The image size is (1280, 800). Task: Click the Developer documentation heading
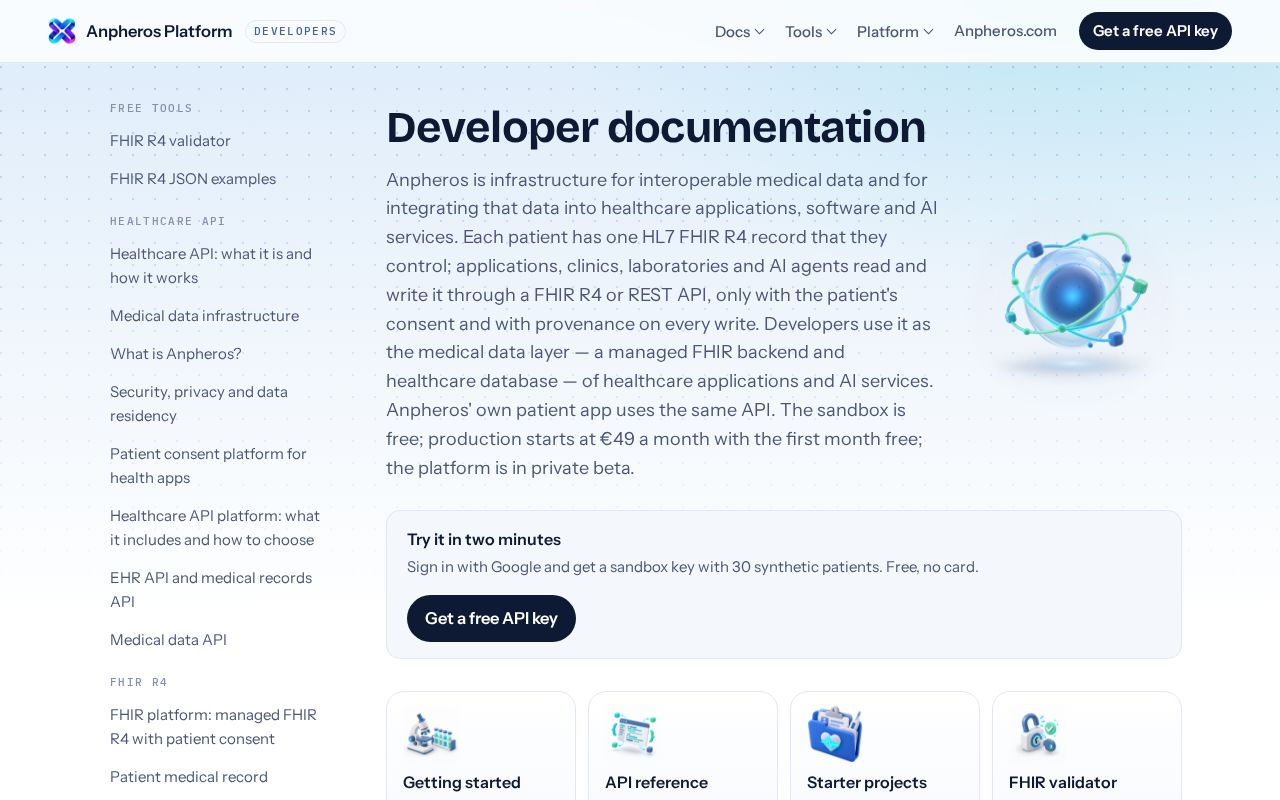click(x=656, y=128)
